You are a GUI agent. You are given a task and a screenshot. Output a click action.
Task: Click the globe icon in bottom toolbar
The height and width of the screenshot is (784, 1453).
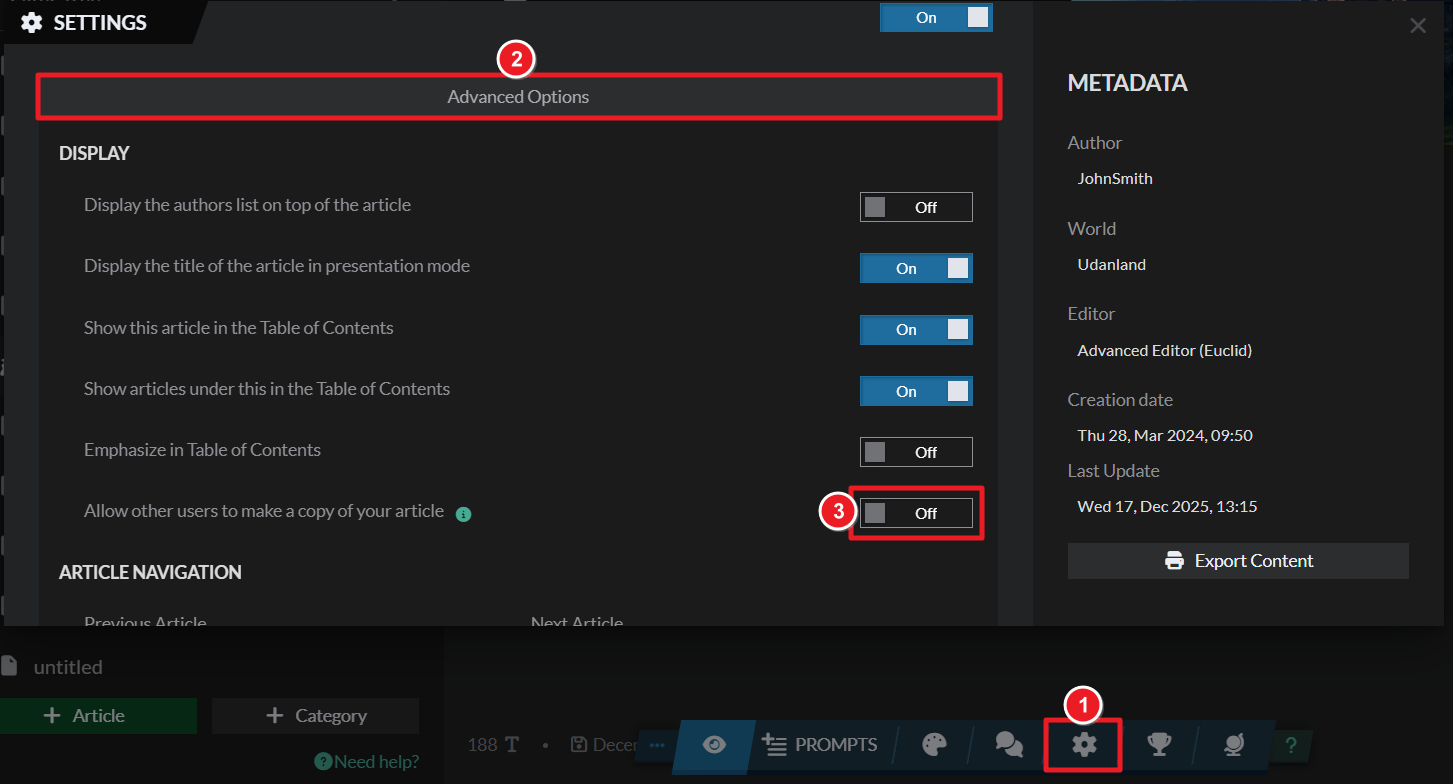1234,745
